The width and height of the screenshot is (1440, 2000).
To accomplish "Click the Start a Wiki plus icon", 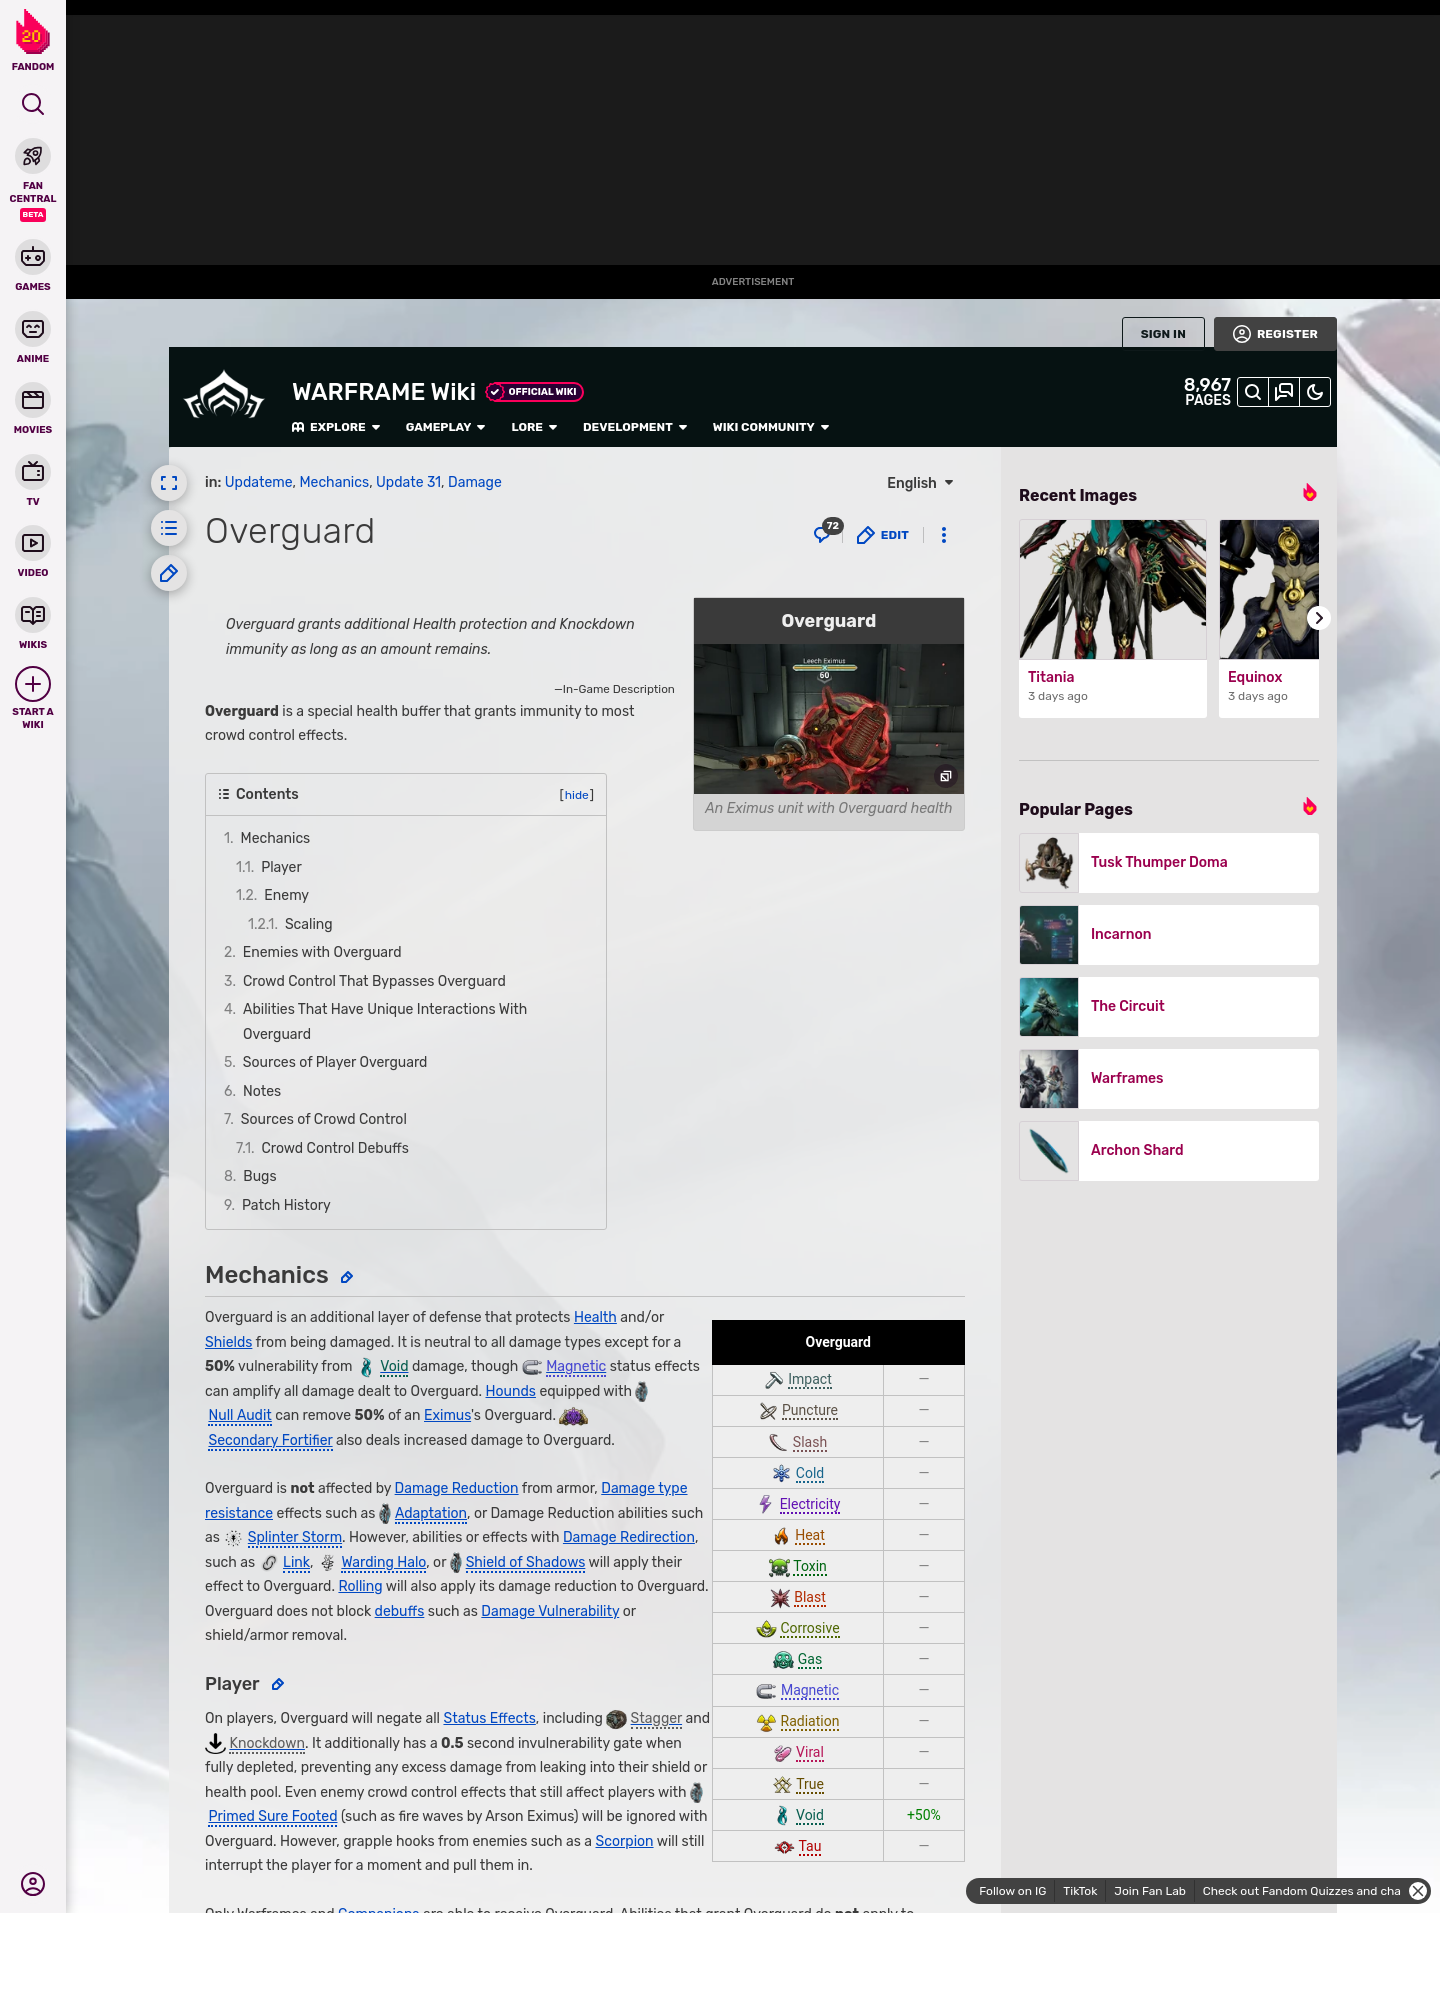I will pos(33,685).
